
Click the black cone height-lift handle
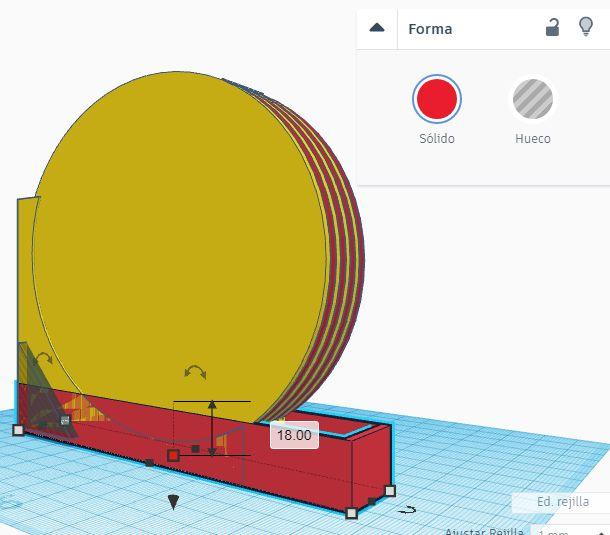click(x=173, y=502)
